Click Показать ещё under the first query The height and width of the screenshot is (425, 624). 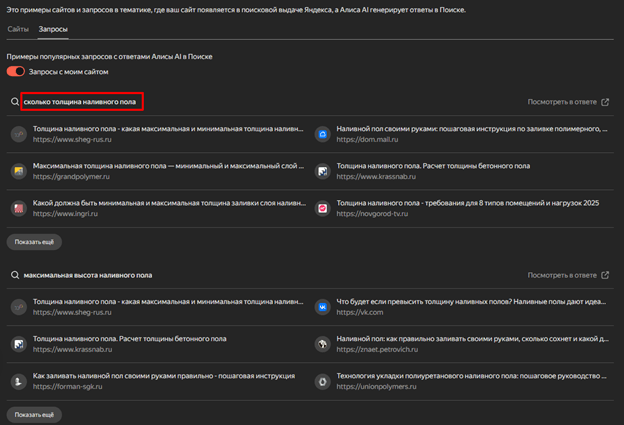(x=34, y=242)
